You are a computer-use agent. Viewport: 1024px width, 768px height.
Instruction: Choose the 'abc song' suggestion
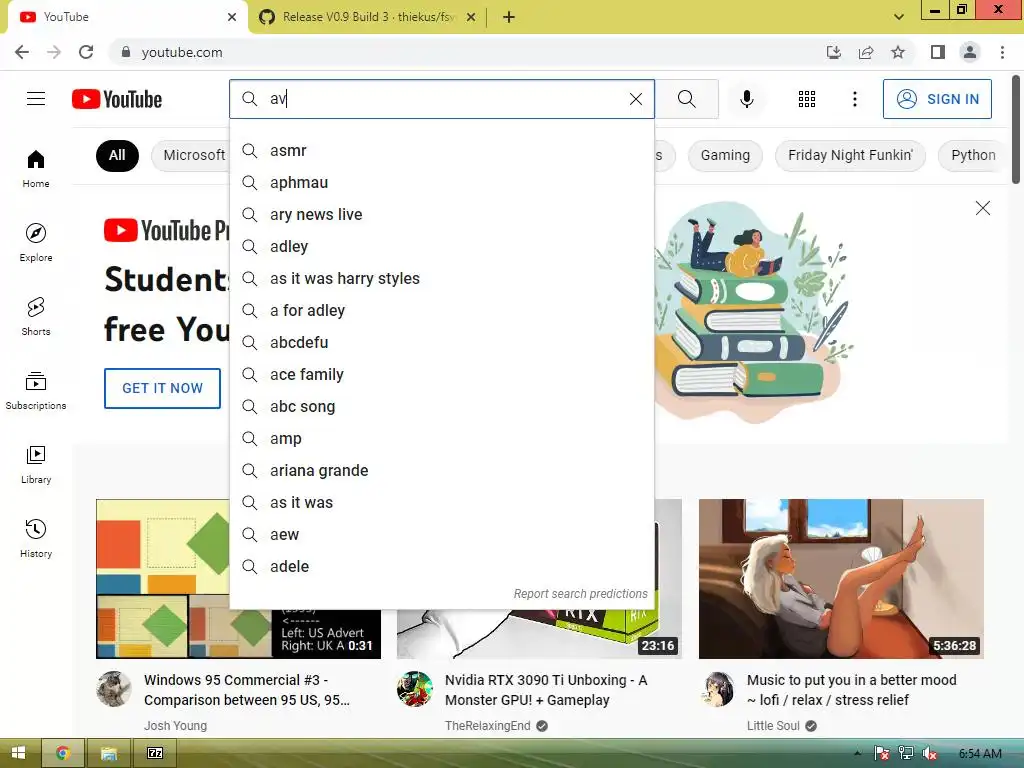(442, 407)
